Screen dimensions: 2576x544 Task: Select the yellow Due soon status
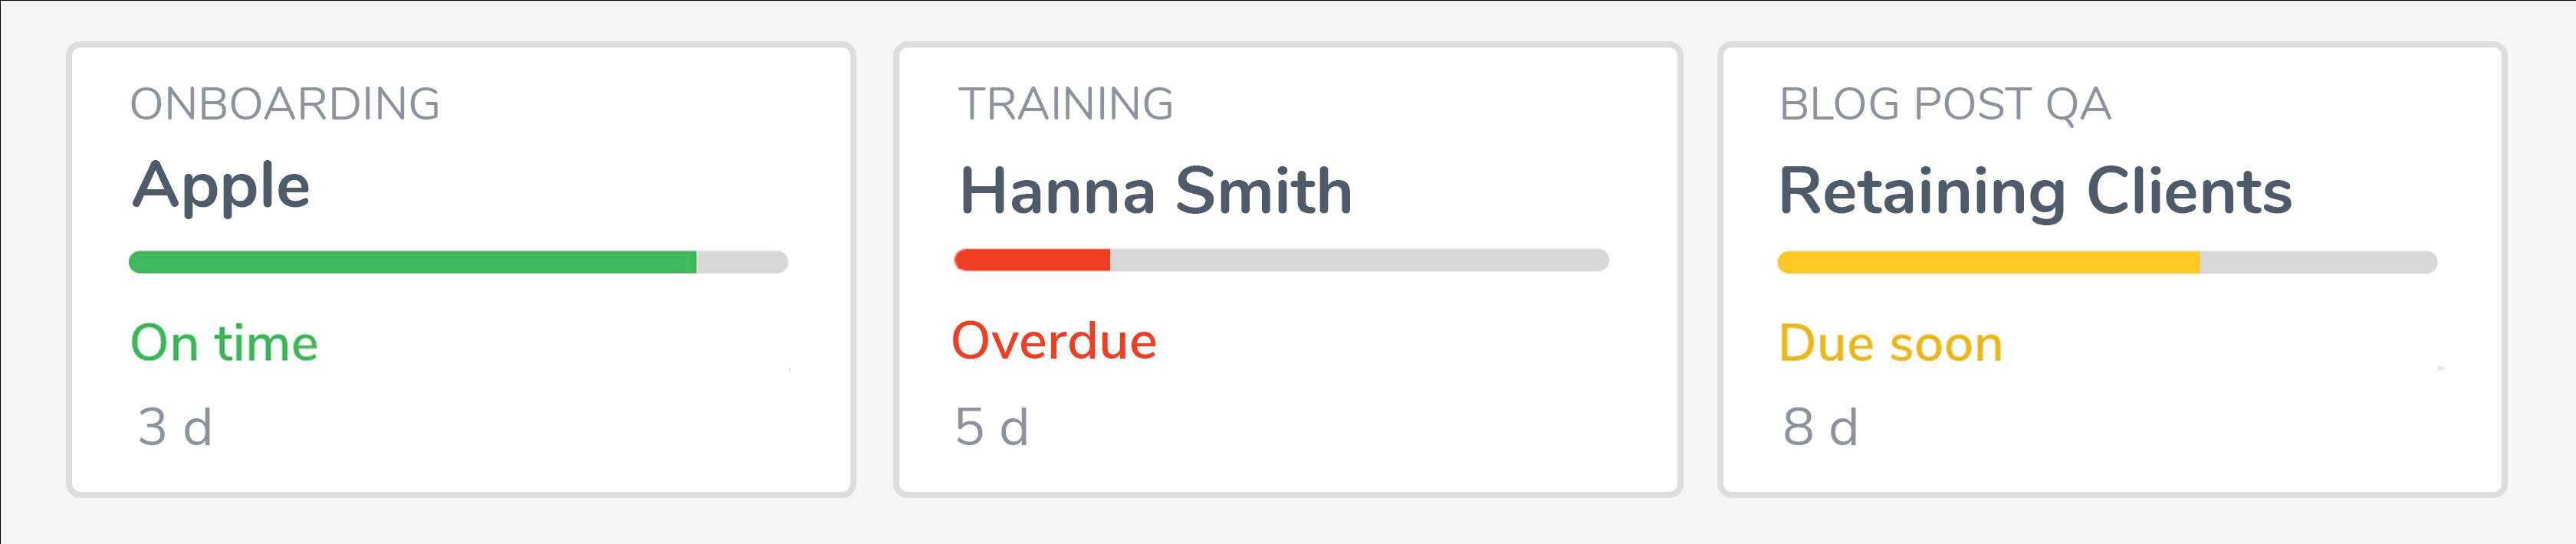click(1890, 343)
